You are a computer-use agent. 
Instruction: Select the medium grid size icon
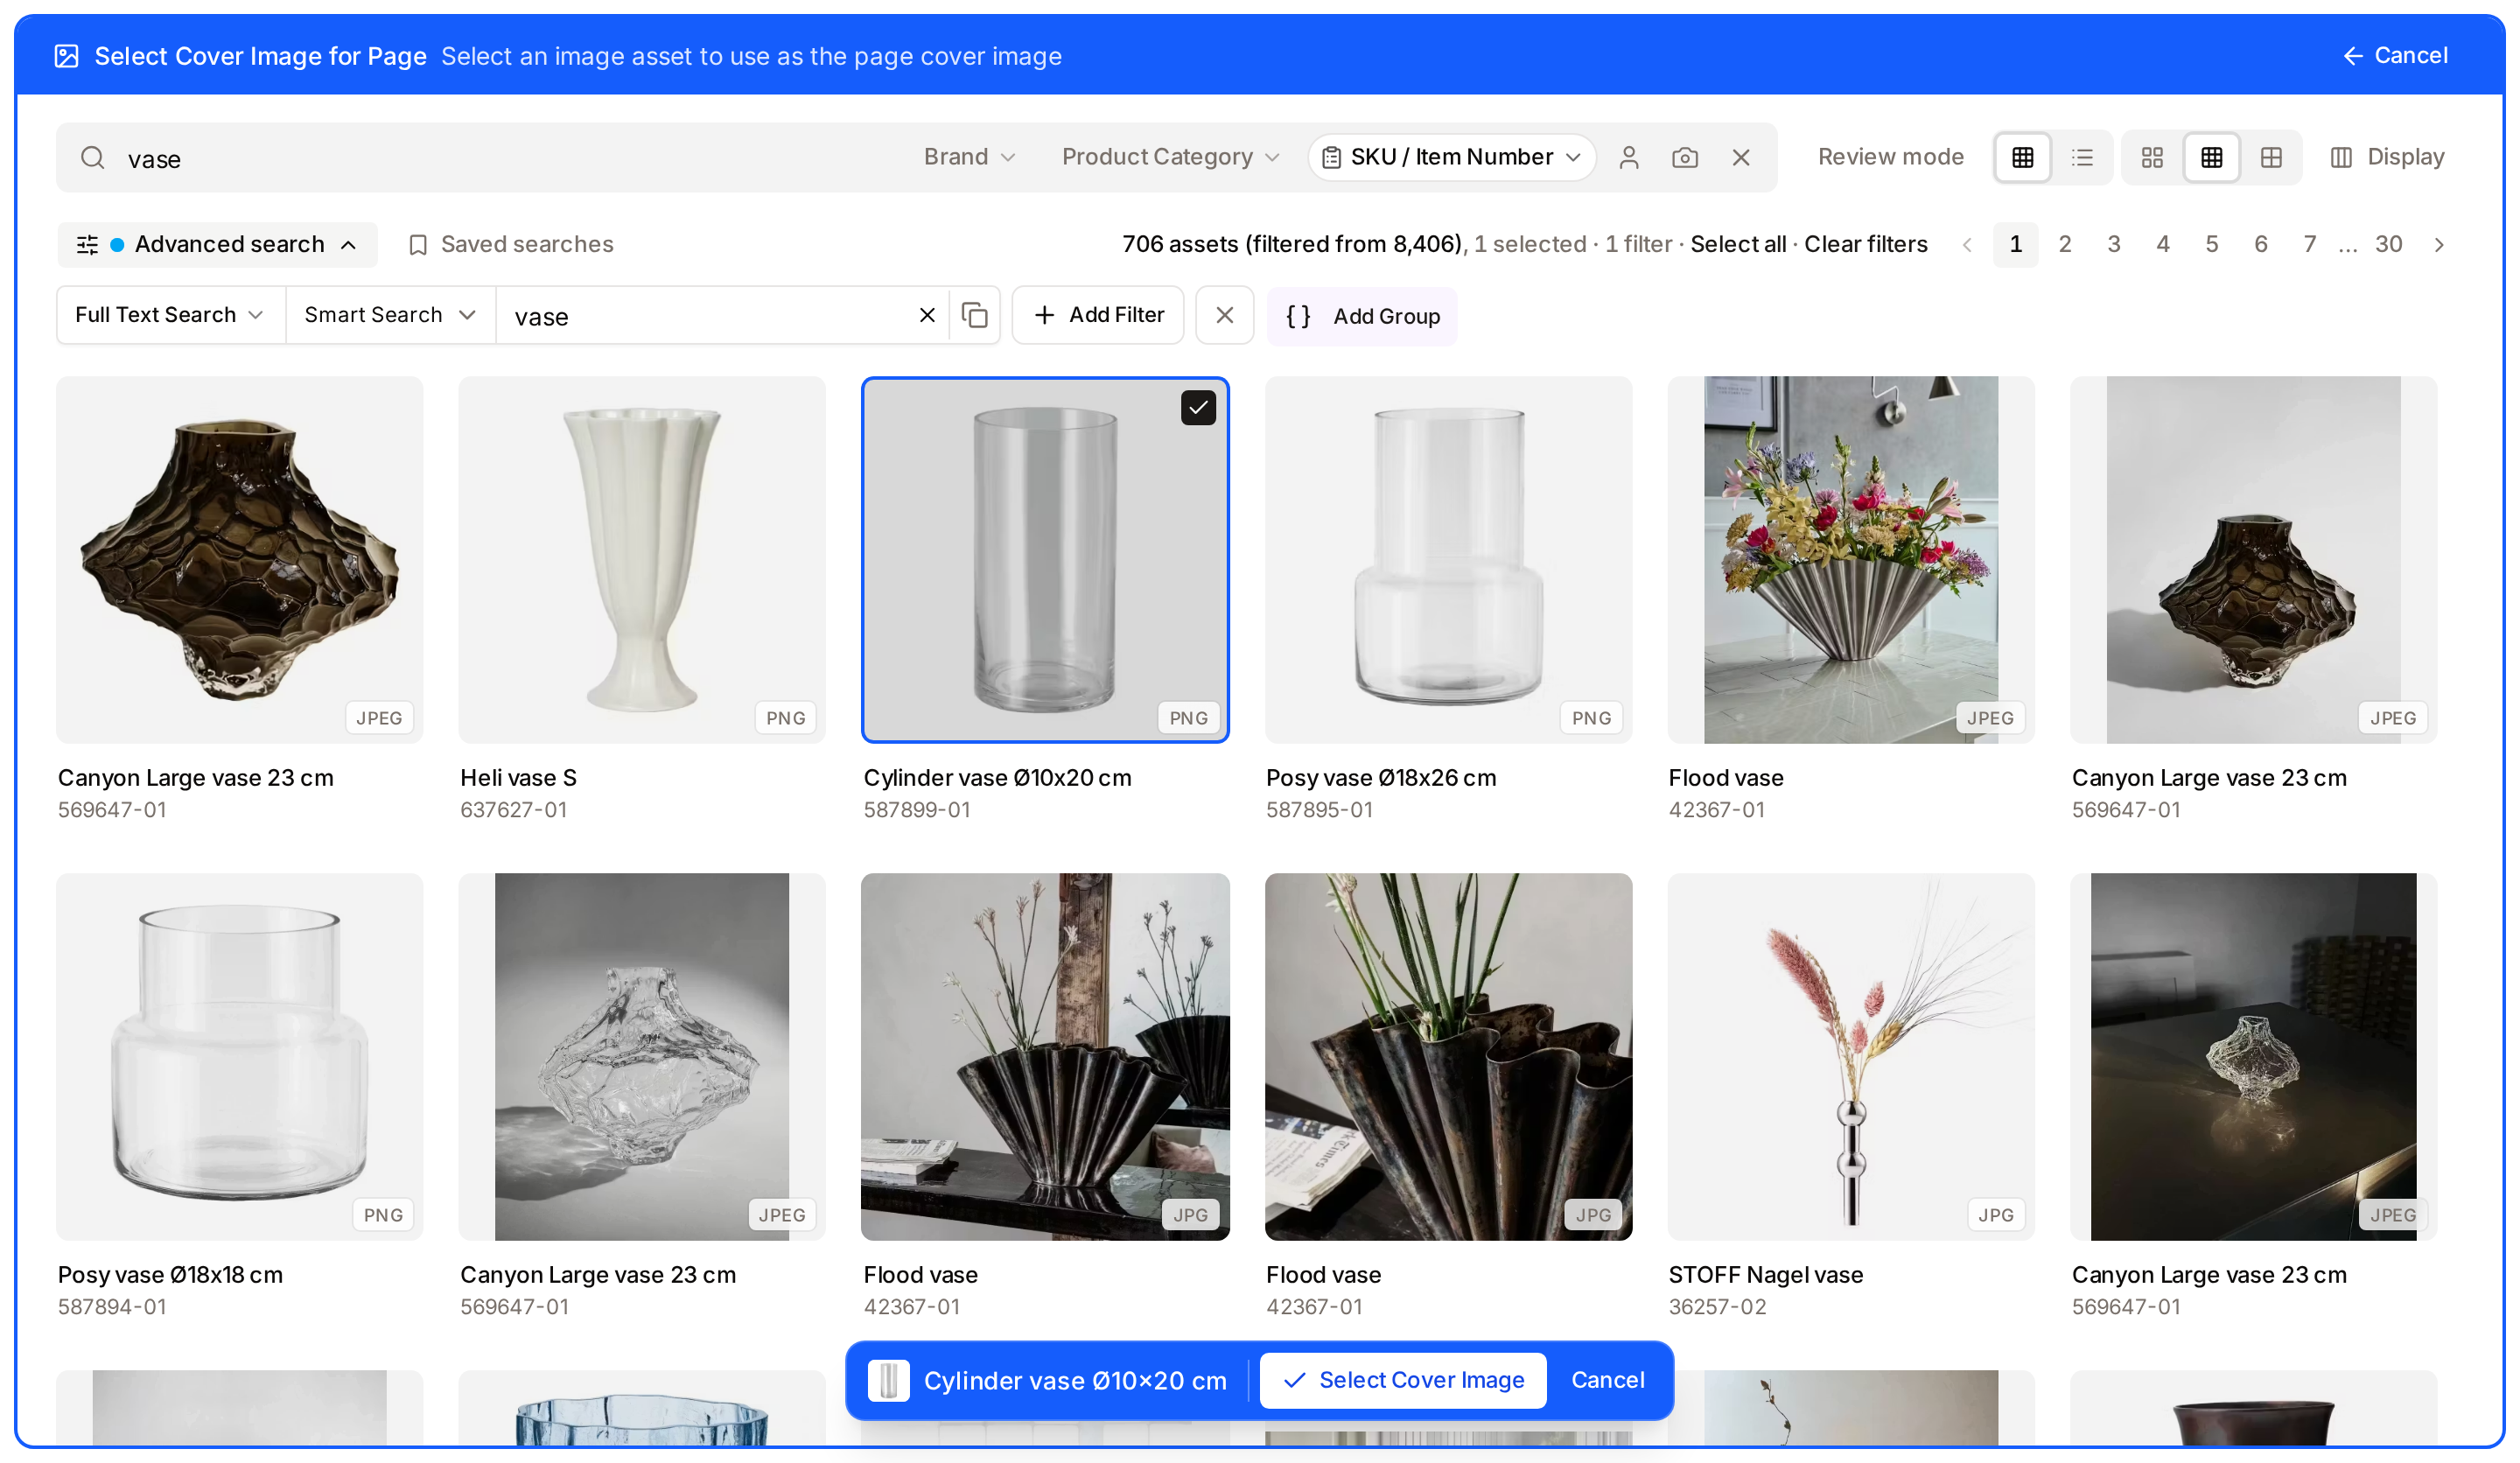2211,157
